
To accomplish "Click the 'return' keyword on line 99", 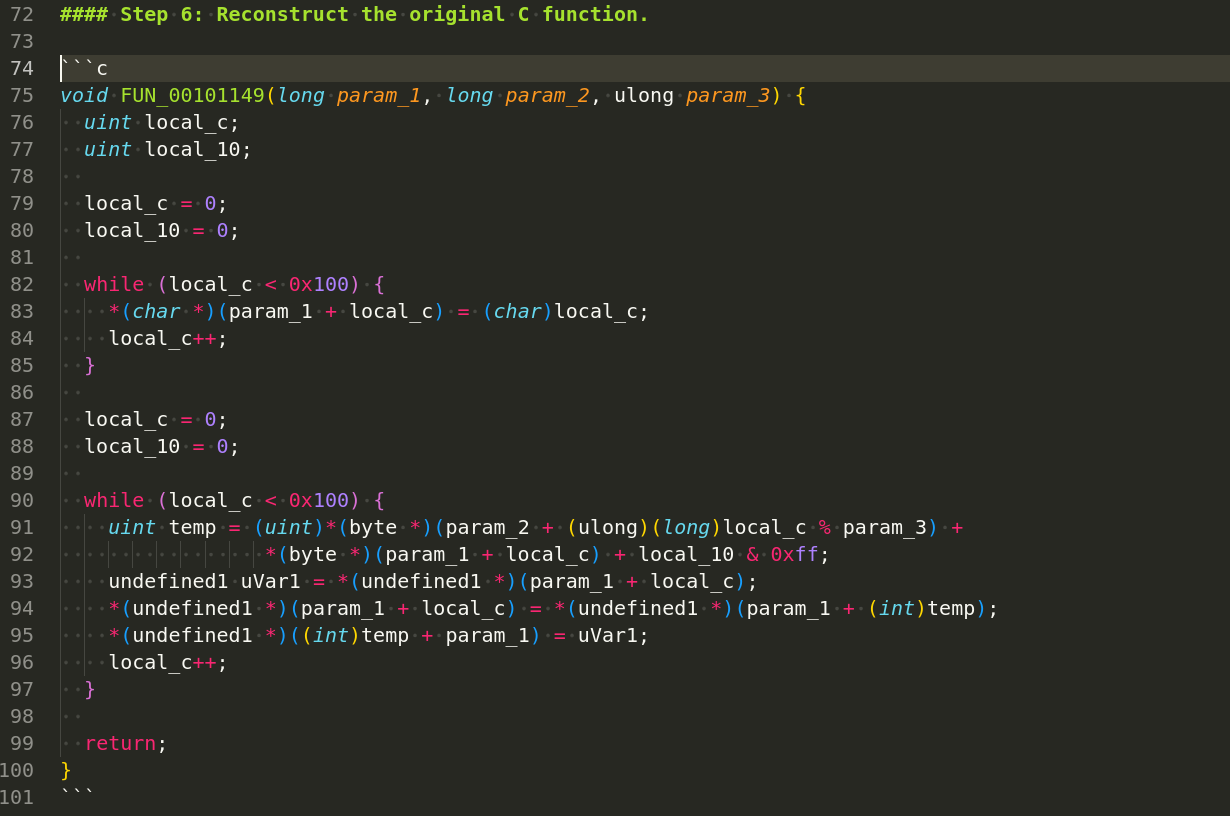I will coord(120,743).
